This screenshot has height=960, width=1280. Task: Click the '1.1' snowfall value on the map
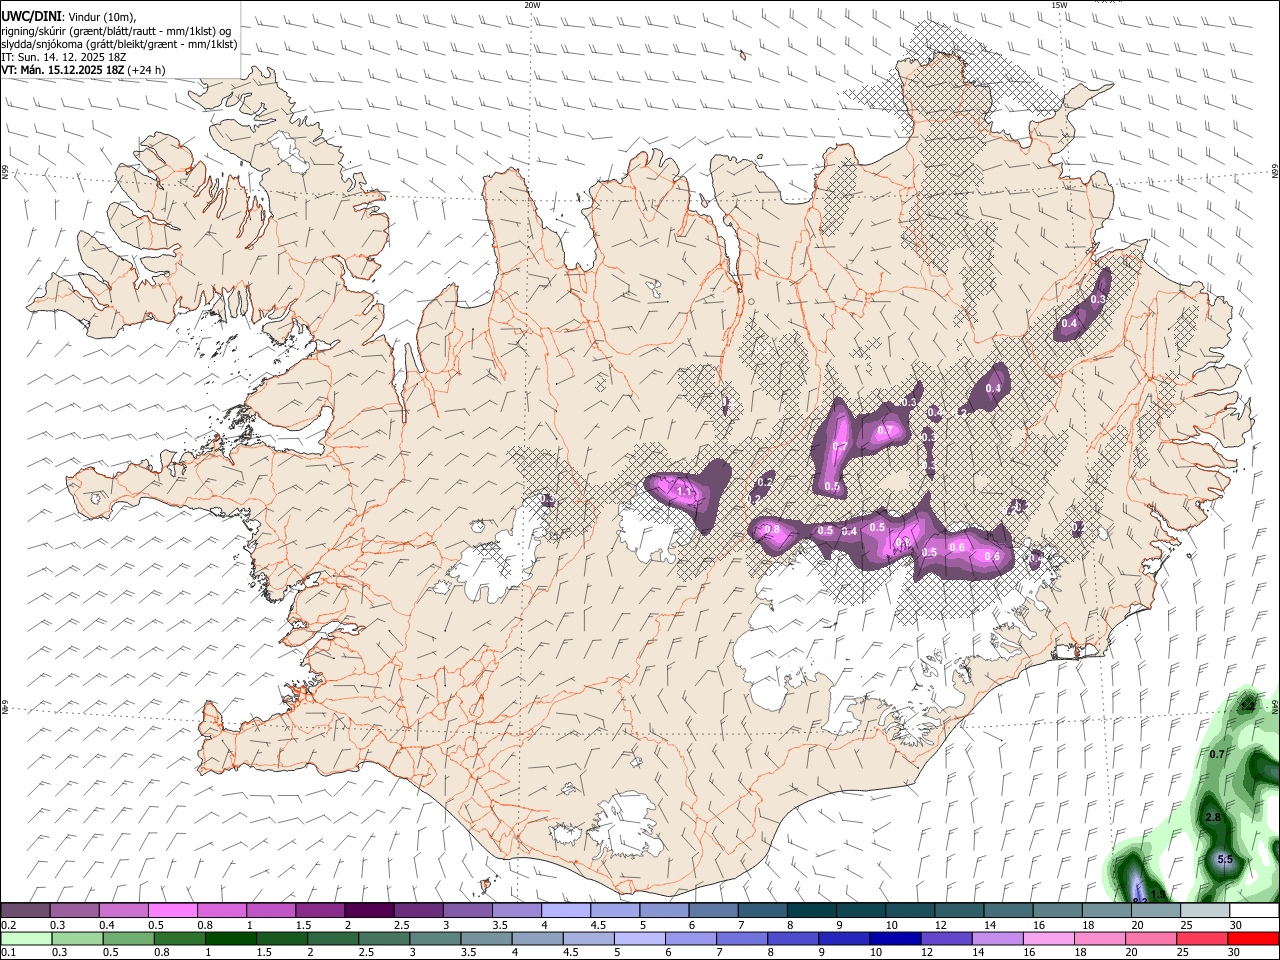(685, 491)
